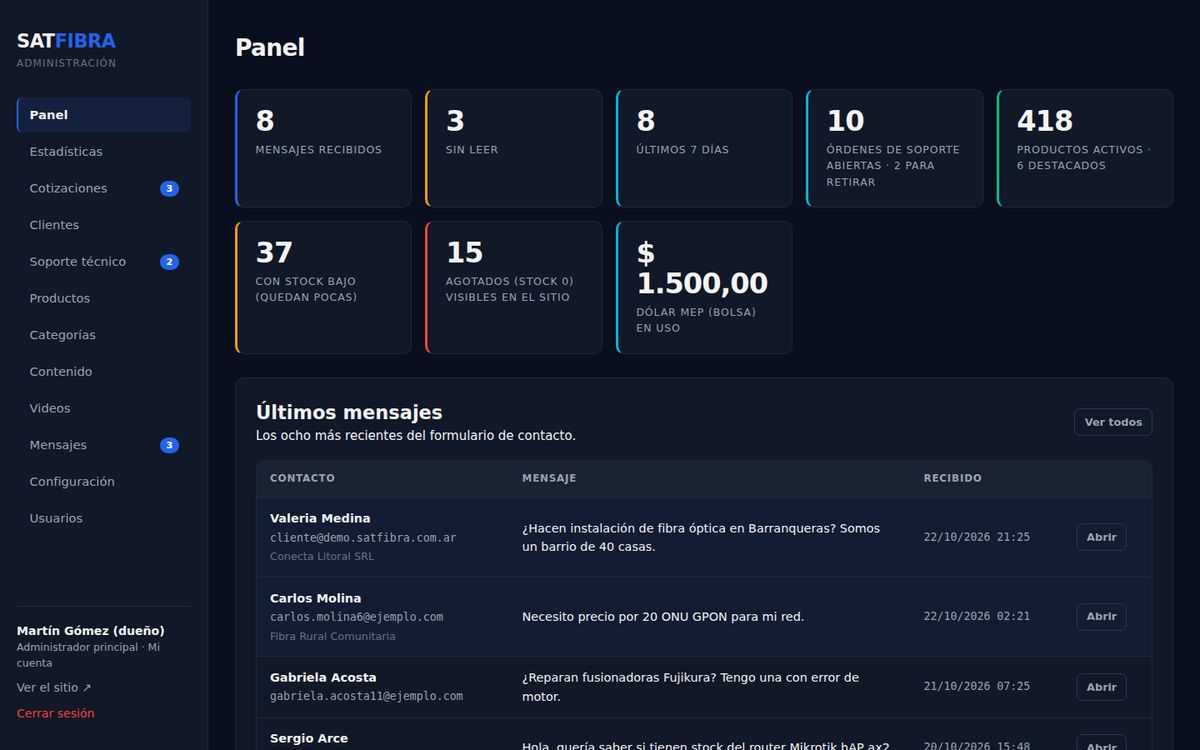Open Valeria Medina's message with Abrir

(x=1101, y=537)
